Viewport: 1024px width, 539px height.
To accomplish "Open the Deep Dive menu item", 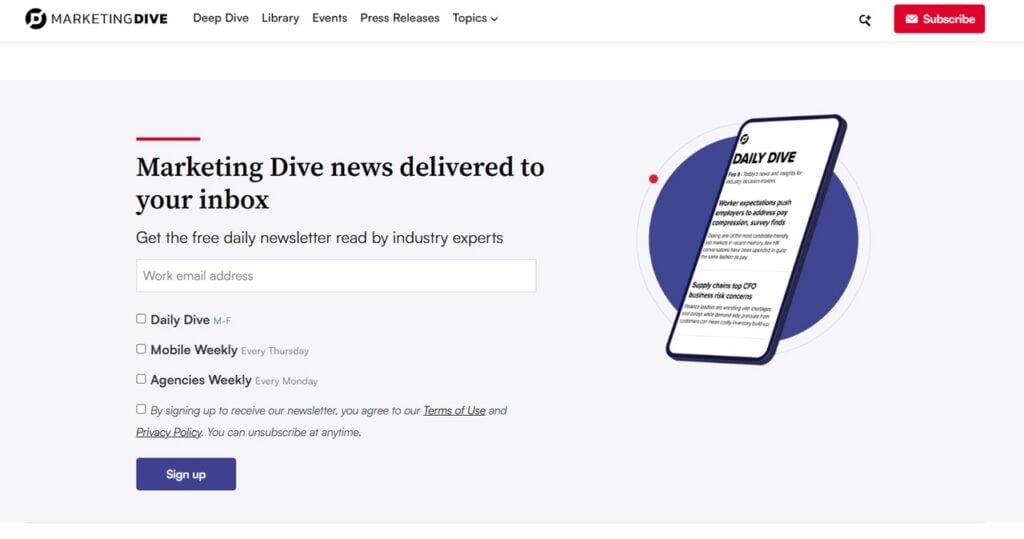I will (221, 18).
